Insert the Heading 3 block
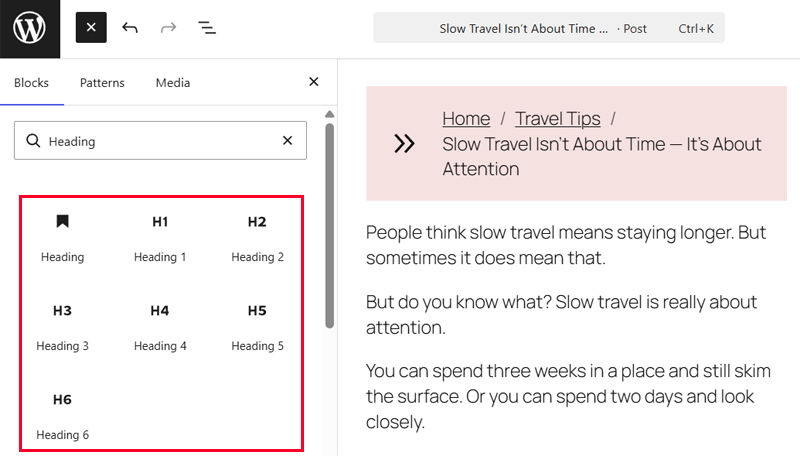 [62, 326]
